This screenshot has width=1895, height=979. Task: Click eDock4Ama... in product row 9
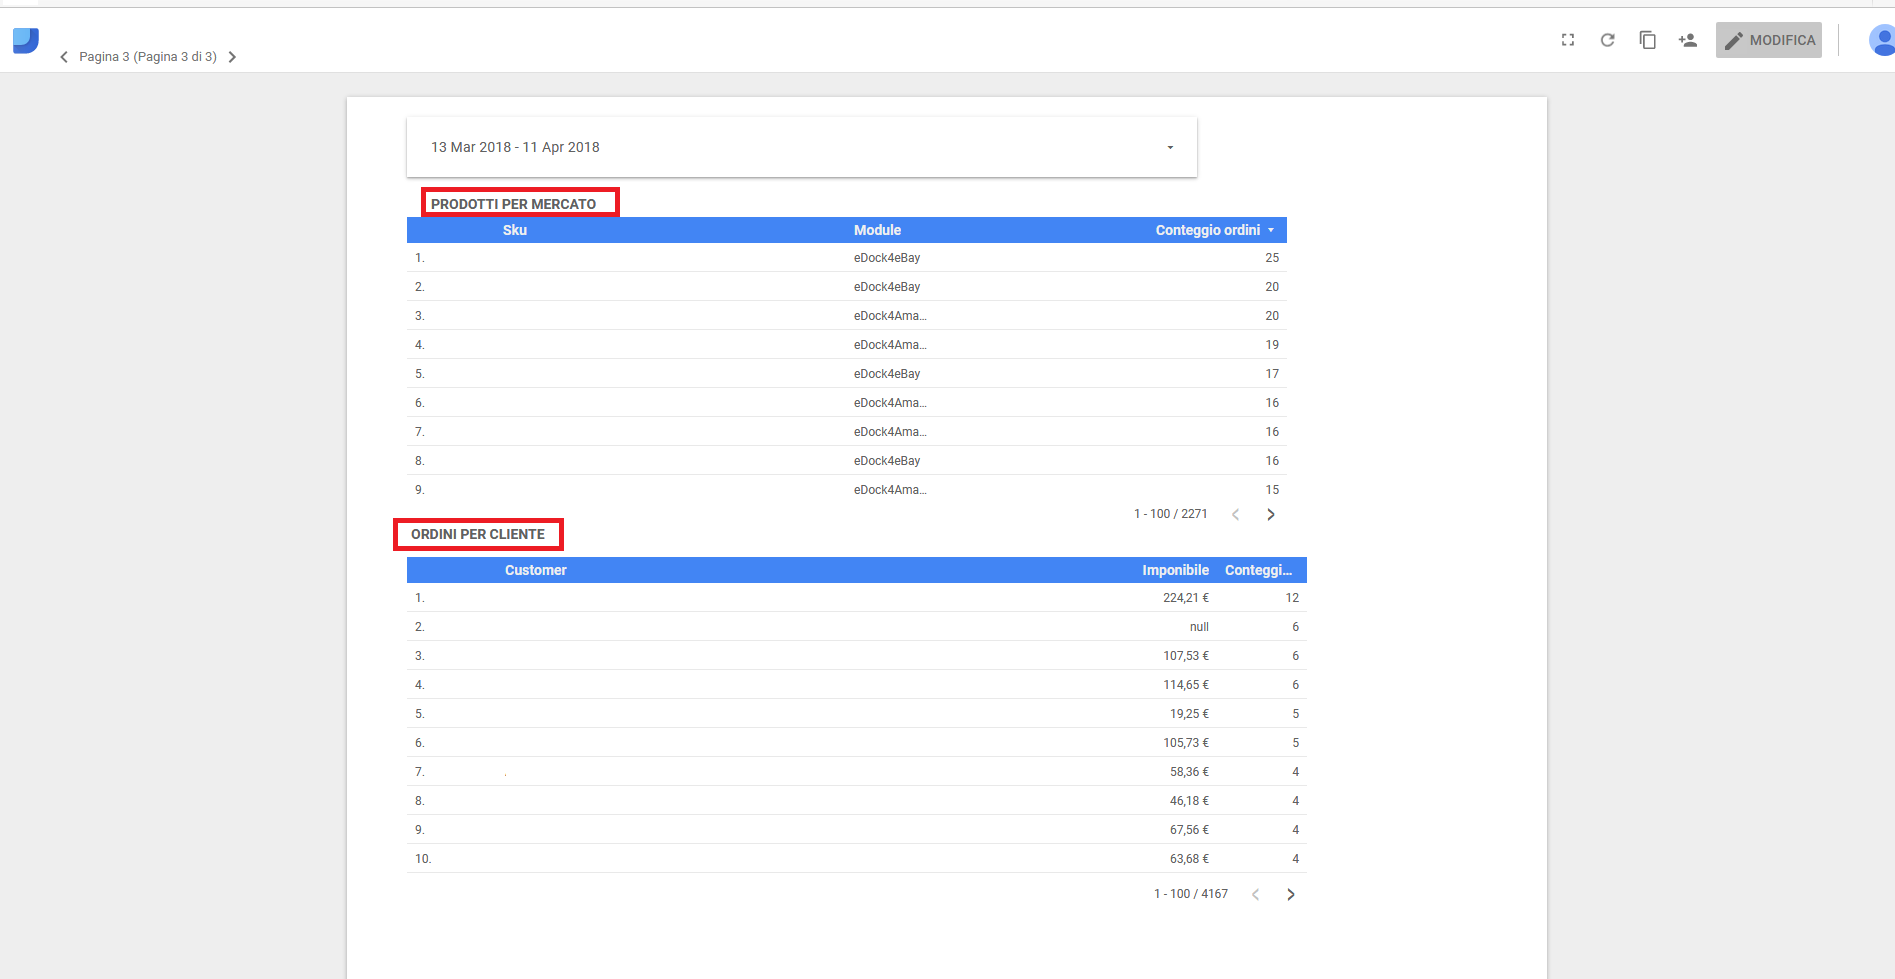pos(890,490)
